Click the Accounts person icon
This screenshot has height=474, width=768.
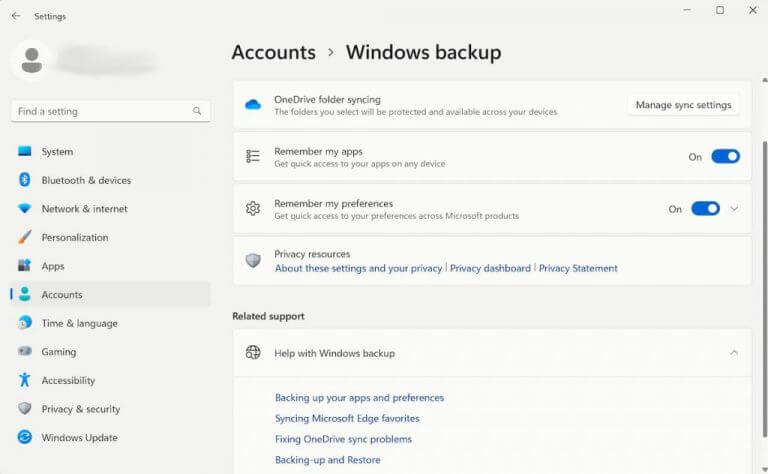pos(24,294)
